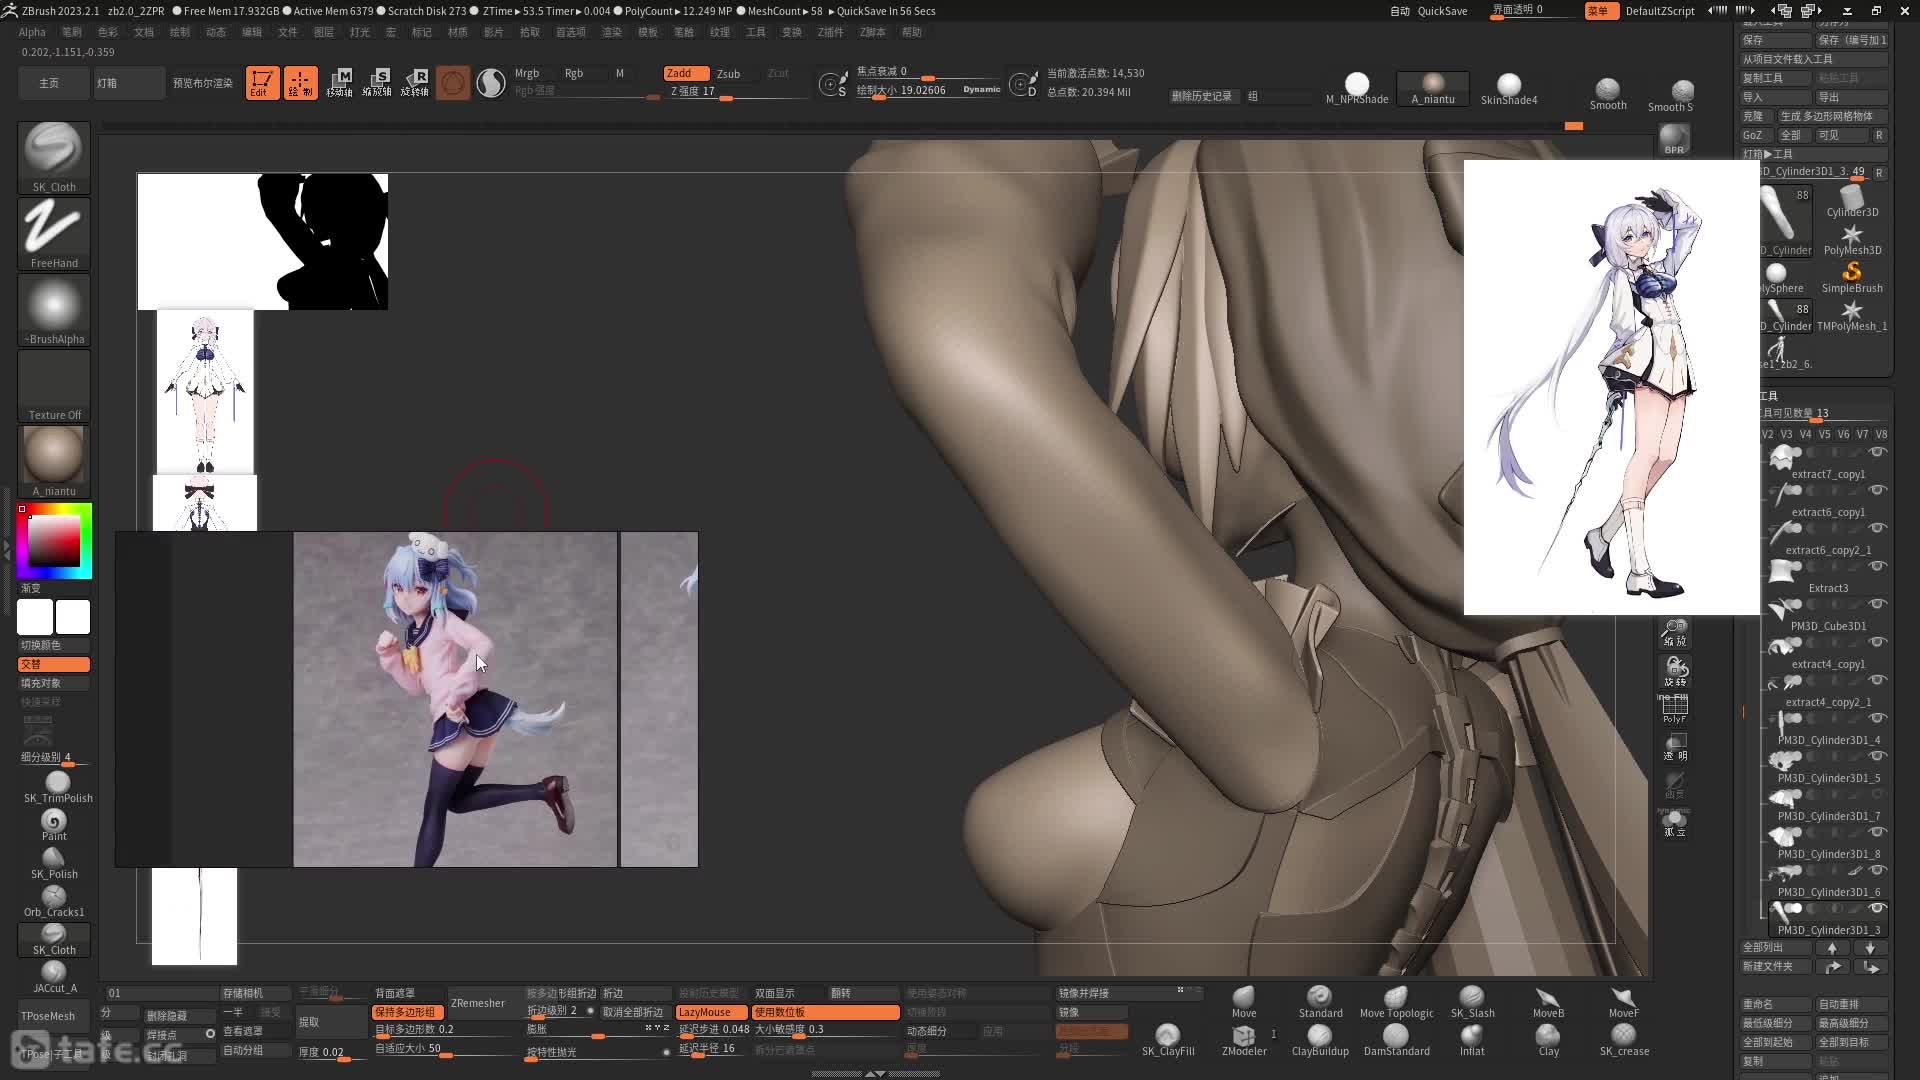
Task: Click in the color picker square
Action: coord(54,541)
